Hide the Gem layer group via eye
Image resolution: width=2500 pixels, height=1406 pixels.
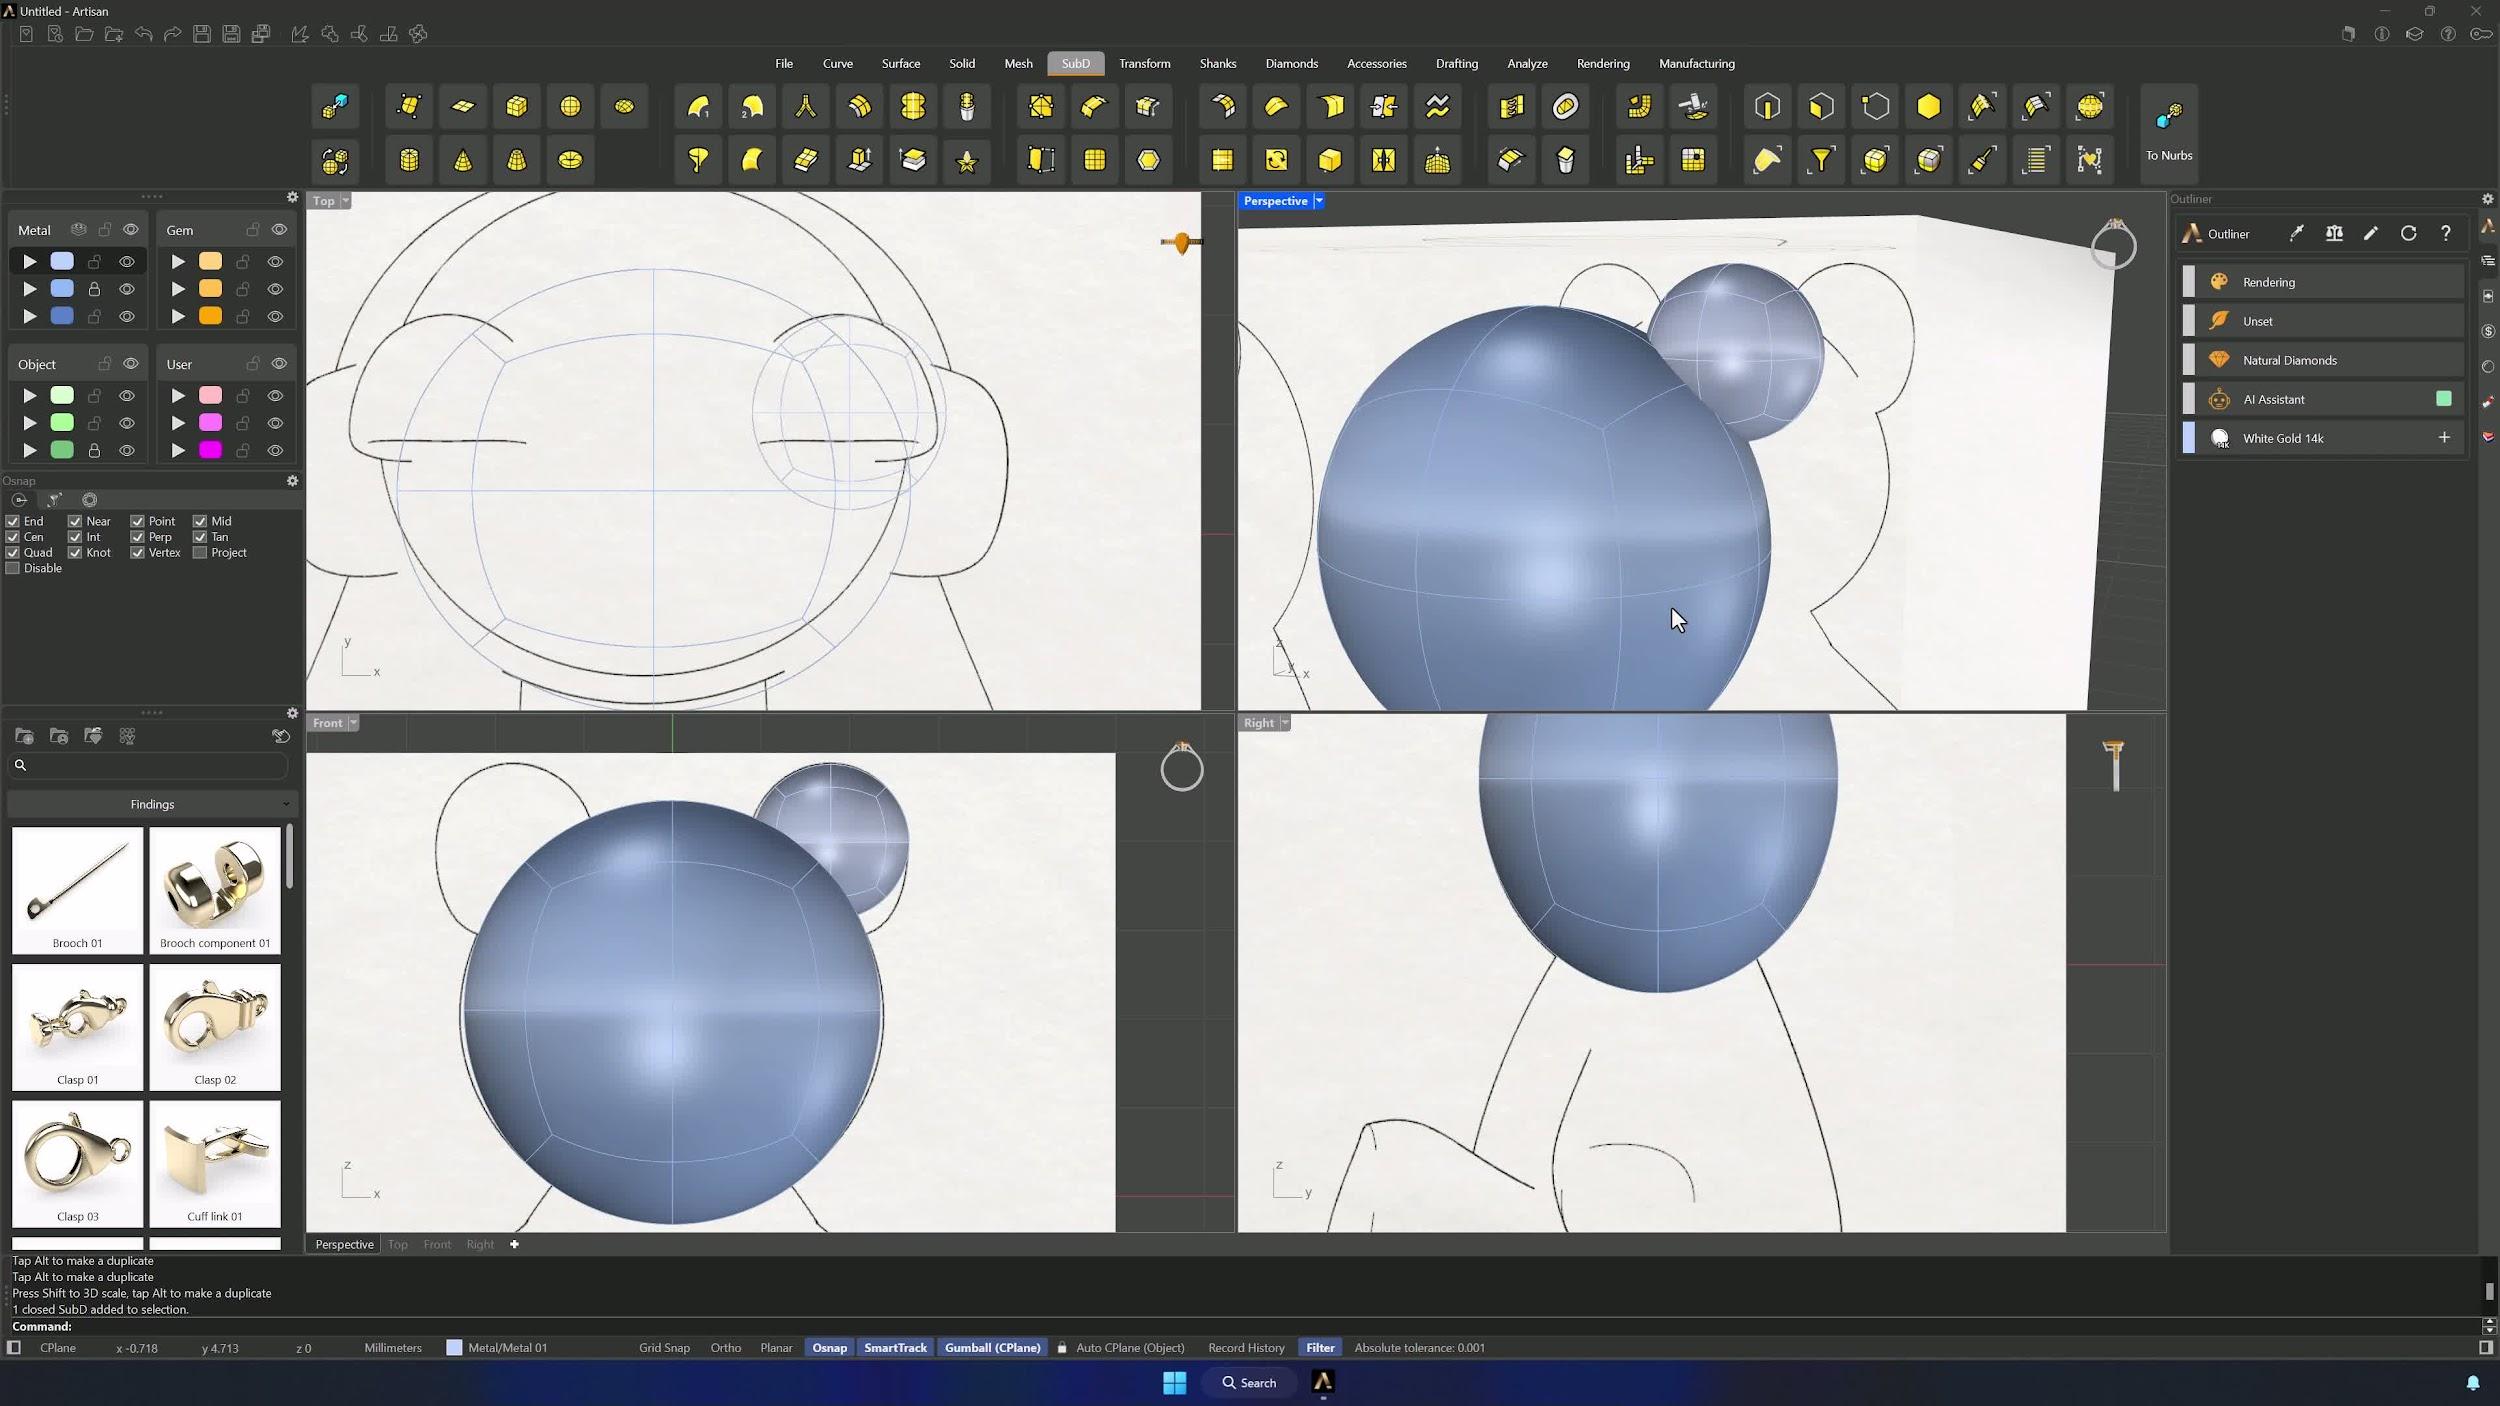(279, 229)
